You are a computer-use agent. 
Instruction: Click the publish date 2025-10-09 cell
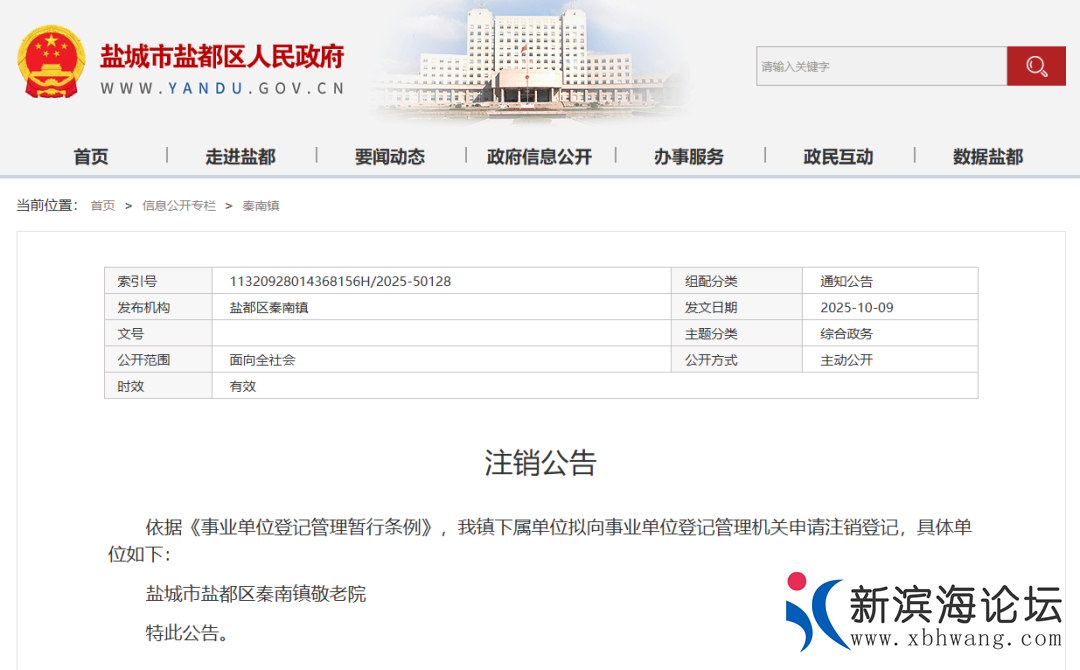coord(856,307)
